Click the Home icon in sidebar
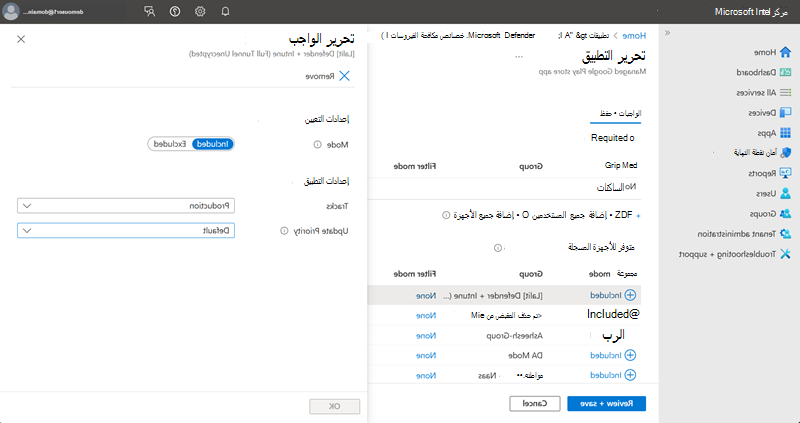This screenshot has width=800, height=423. point(785,52)
